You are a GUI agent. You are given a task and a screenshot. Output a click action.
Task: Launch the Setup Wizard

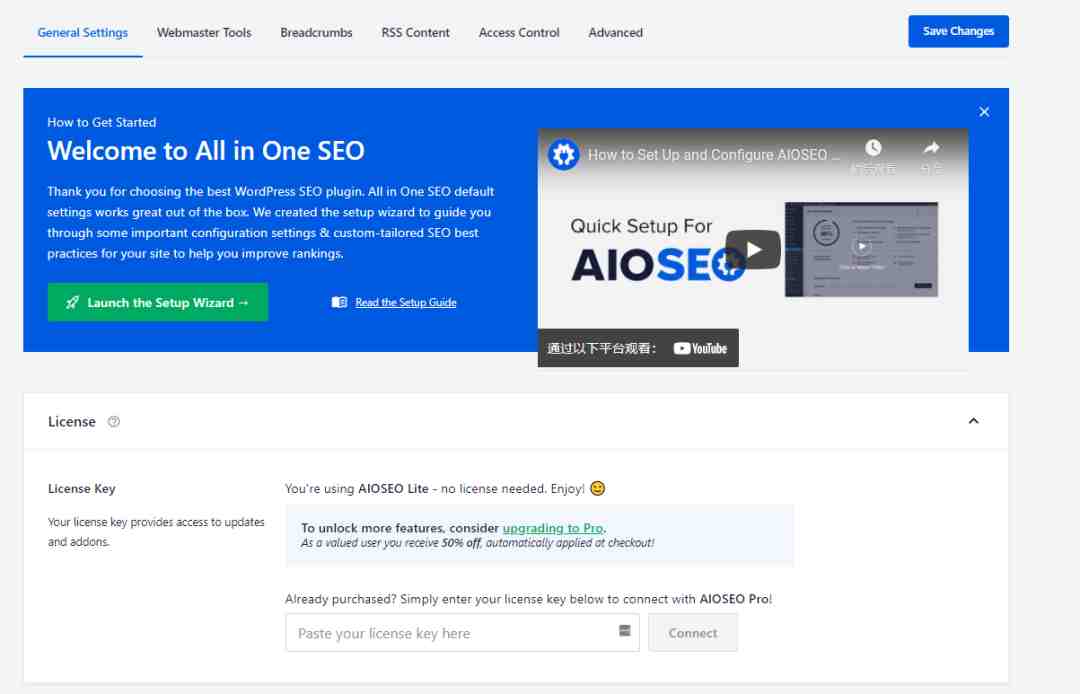pos(158,302)
